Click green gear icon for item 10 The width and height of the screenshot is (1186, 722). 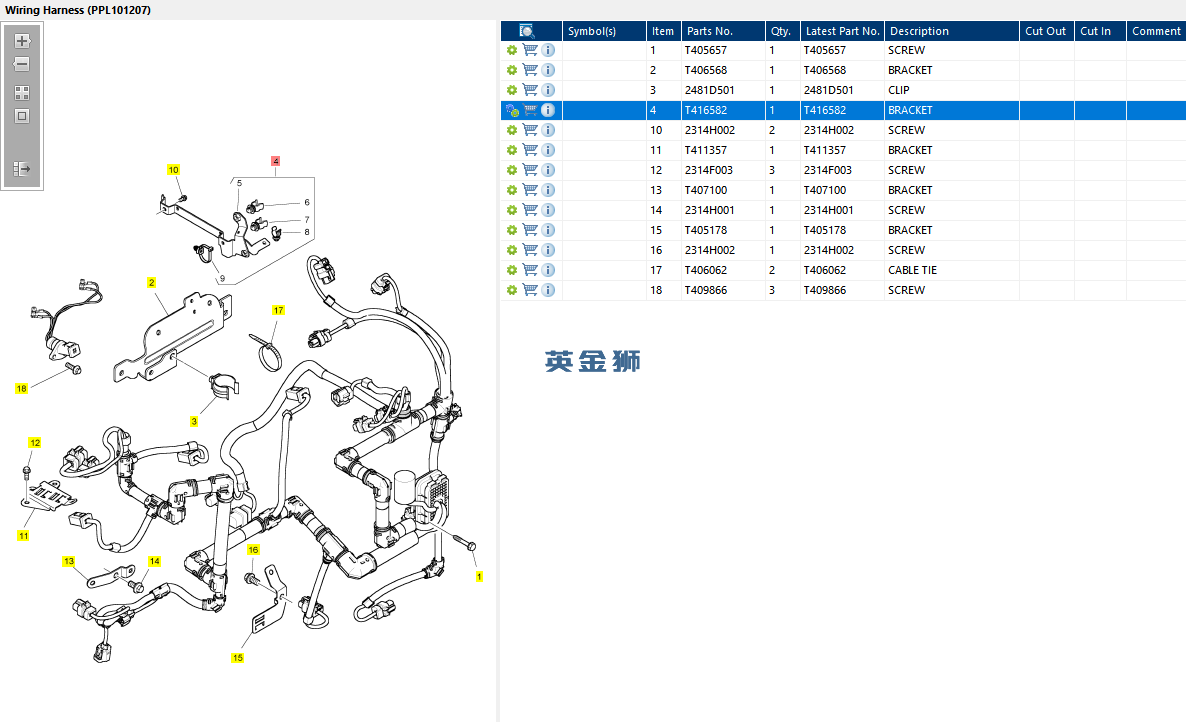pos(512,130)
